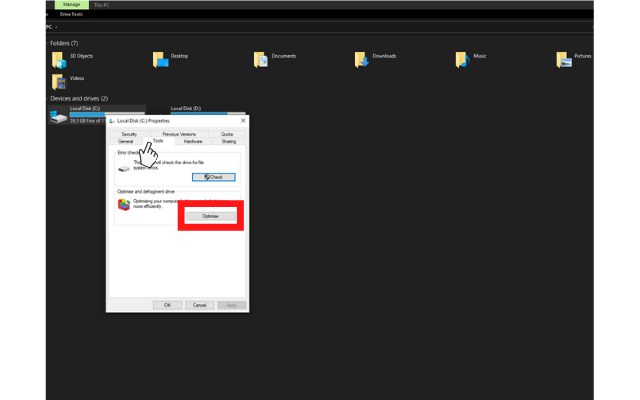This screenshot has width=640, height=400.
Task: Click the 'Desktop' folder name
Action: tap(179, 56)
